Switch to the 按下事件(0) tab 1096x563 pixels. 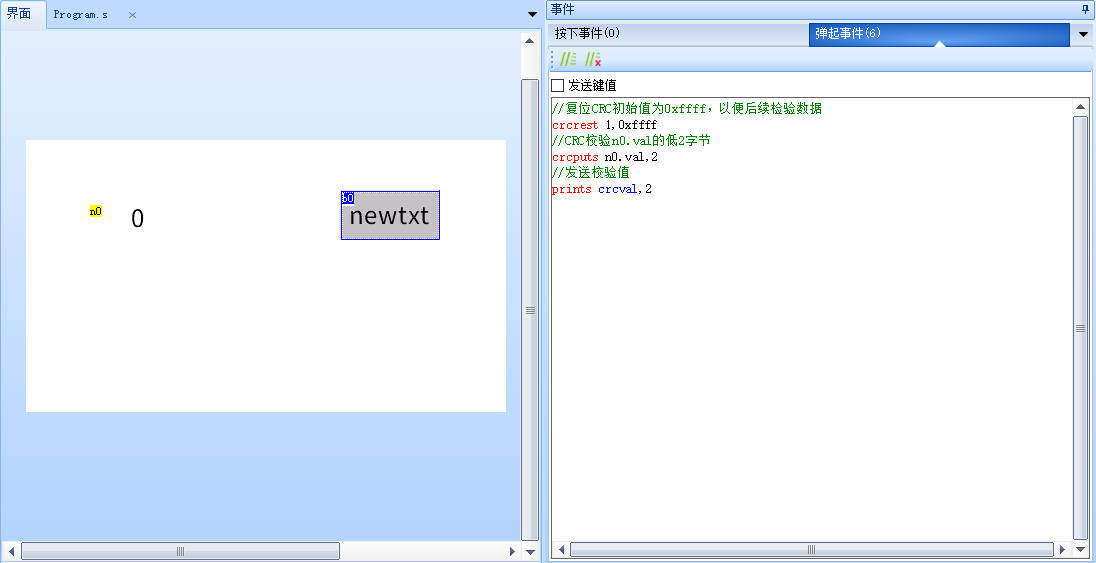(x=587, y=33)
